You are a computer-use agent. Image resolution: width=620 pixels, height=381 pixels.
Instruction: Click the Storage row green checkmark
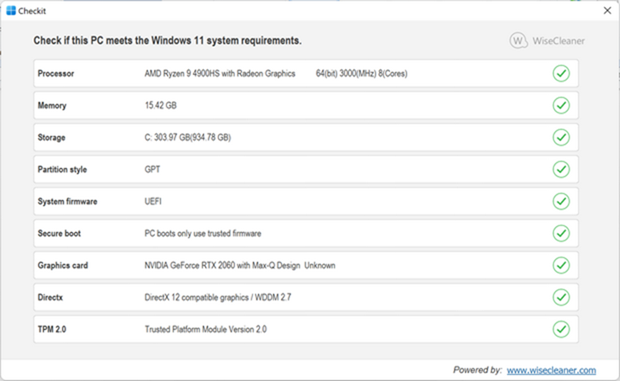click(x=561, y=138)
